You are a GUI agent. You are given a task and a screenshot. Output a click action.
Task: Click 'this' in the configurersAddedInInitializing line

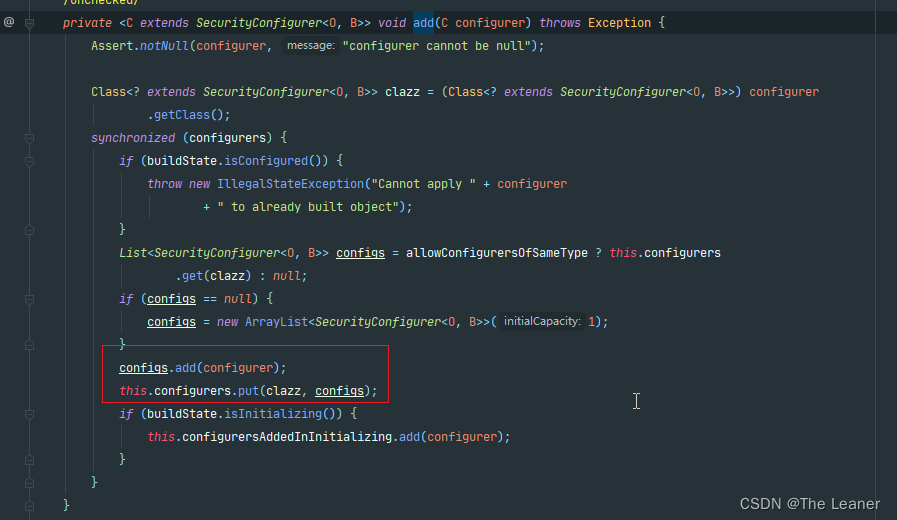[x=161, y=436]
